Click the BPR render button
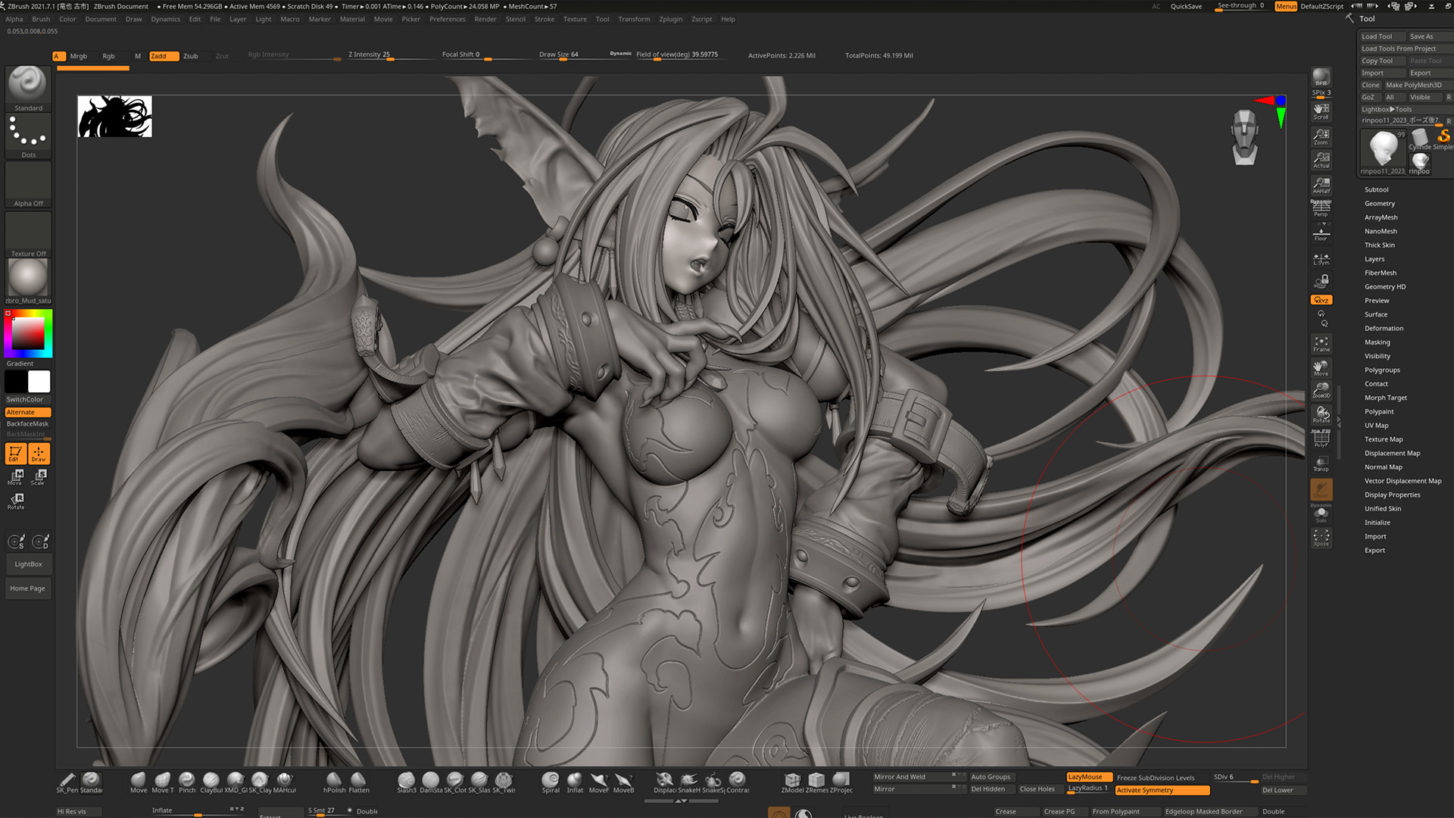Screen dimensions: 1454x818 (x=1321, y=78)
